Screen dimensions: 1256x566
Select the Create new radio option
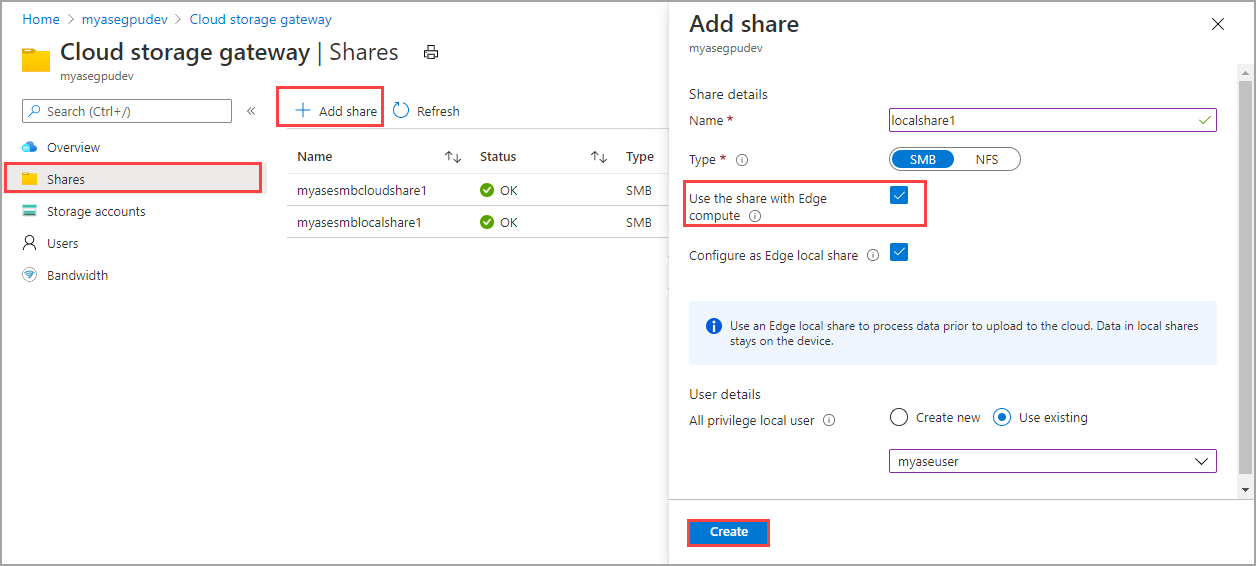click(899, 417)
